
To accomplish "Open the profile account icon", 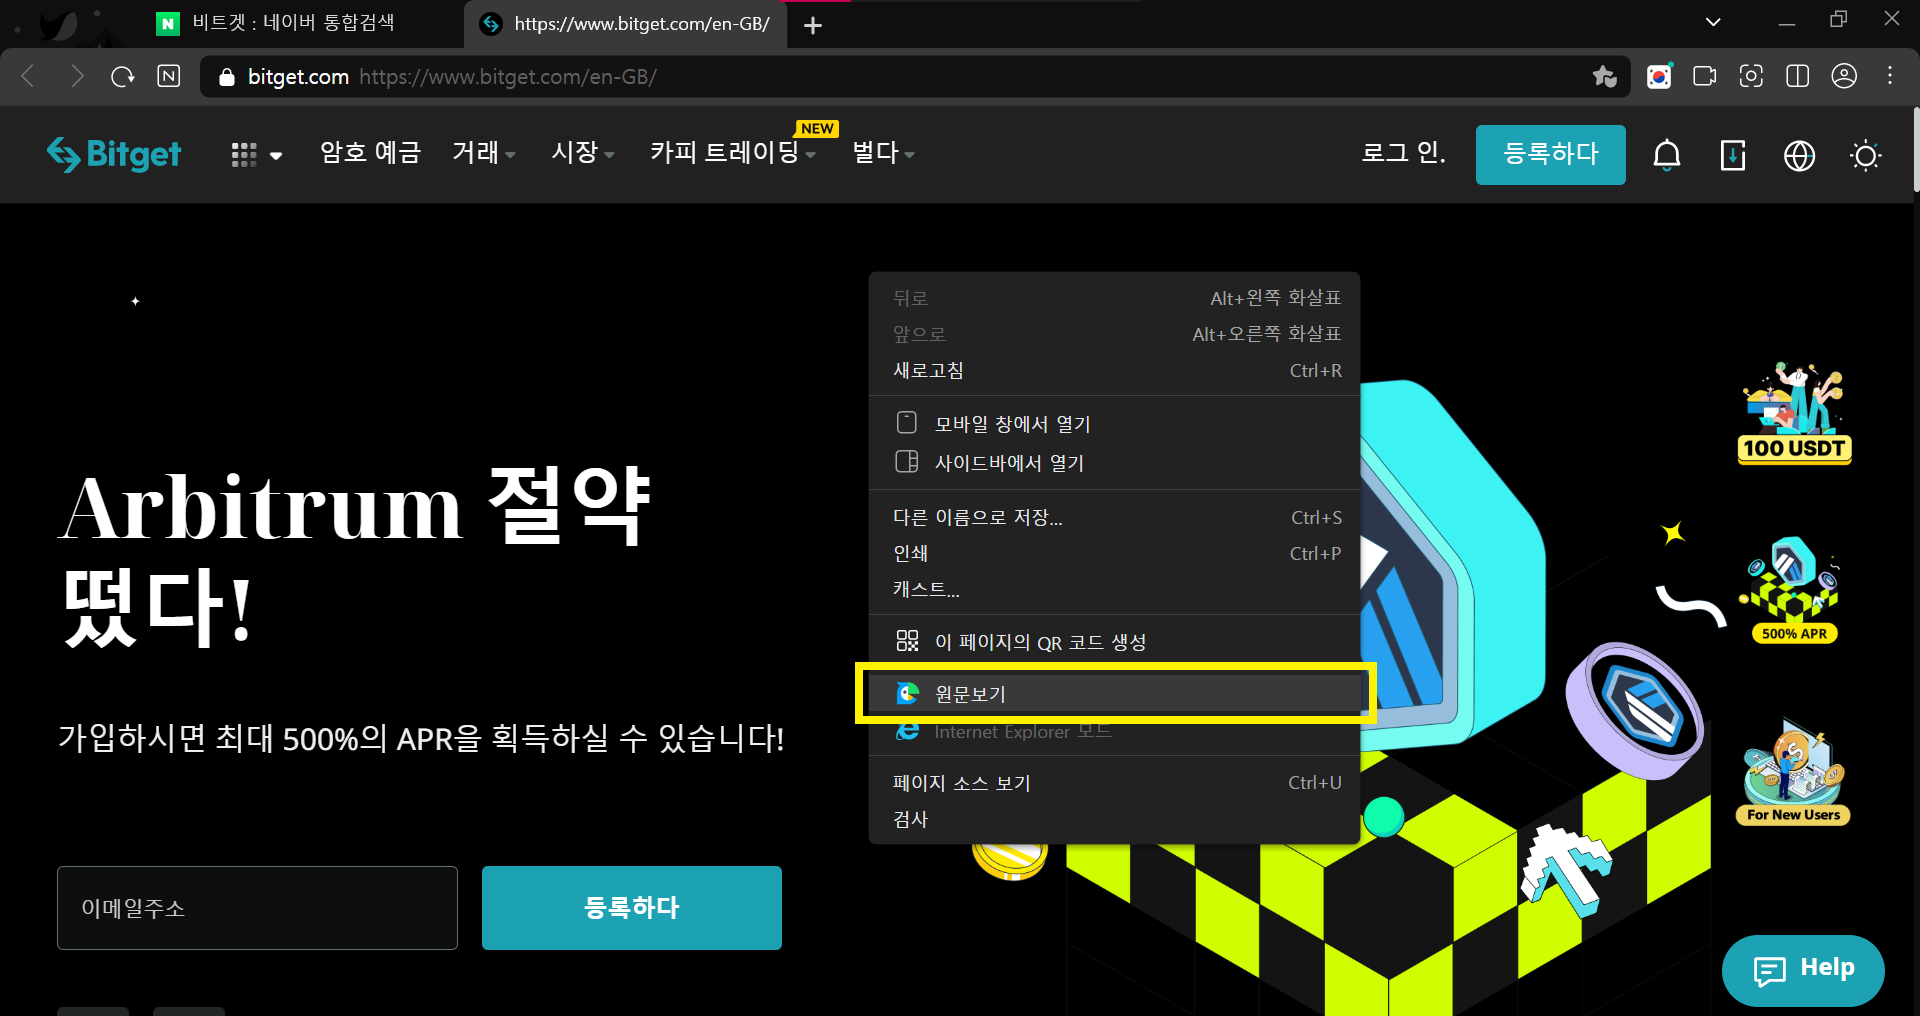I will pos(1844,76).
